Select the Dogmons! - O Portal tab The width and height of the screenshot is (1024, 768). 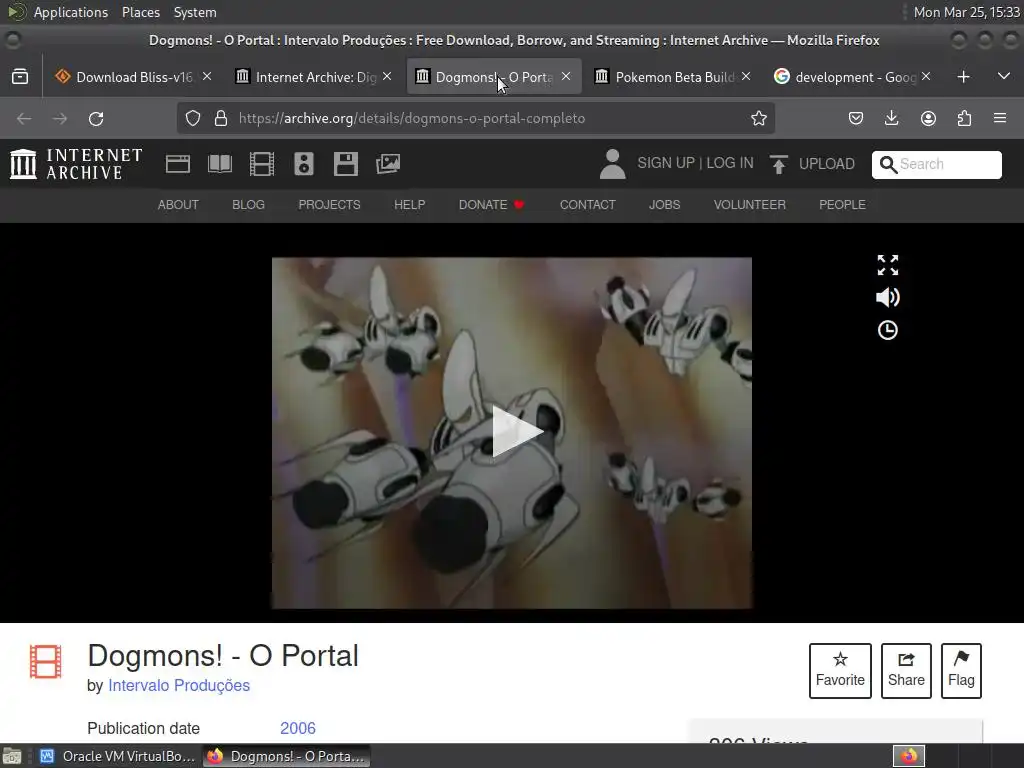point(494,77)
